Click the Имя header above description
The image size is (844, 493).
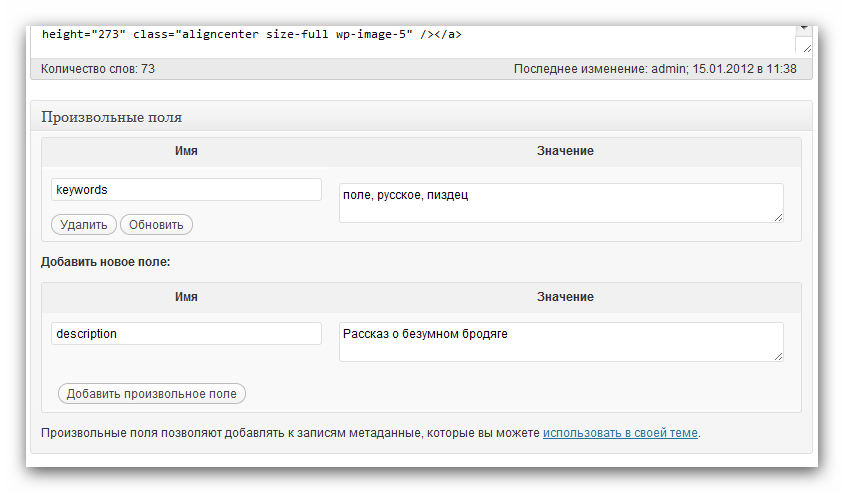pyautogui.click(x=186, y=297)
